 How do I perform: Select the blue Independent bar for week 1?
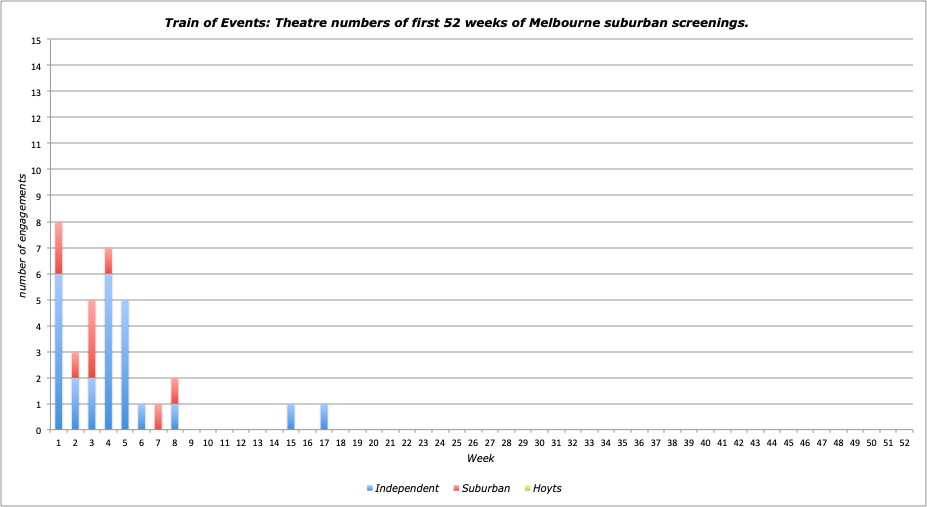point(59,352)
